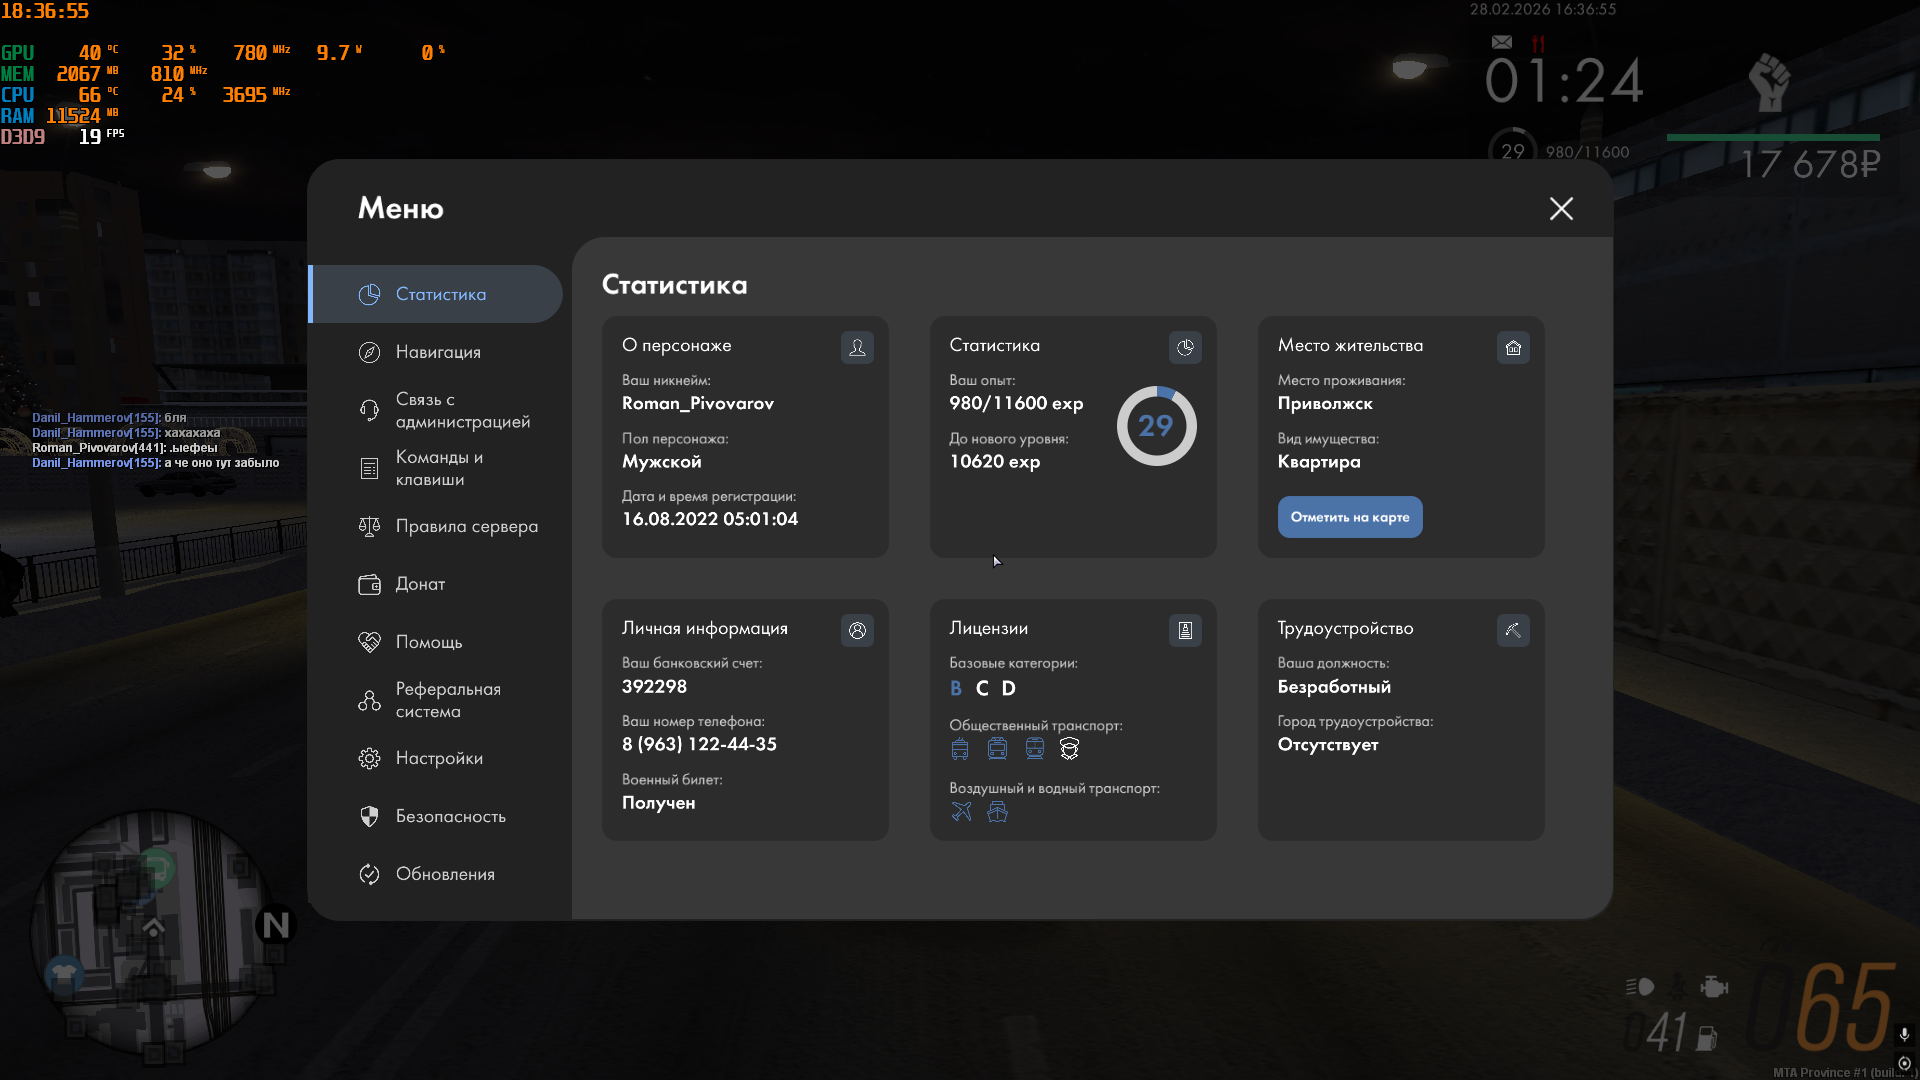Viewport: 1920px width, 1080px height.
Task: Close the Меню window with X
Action: [x=1561, y=208]
